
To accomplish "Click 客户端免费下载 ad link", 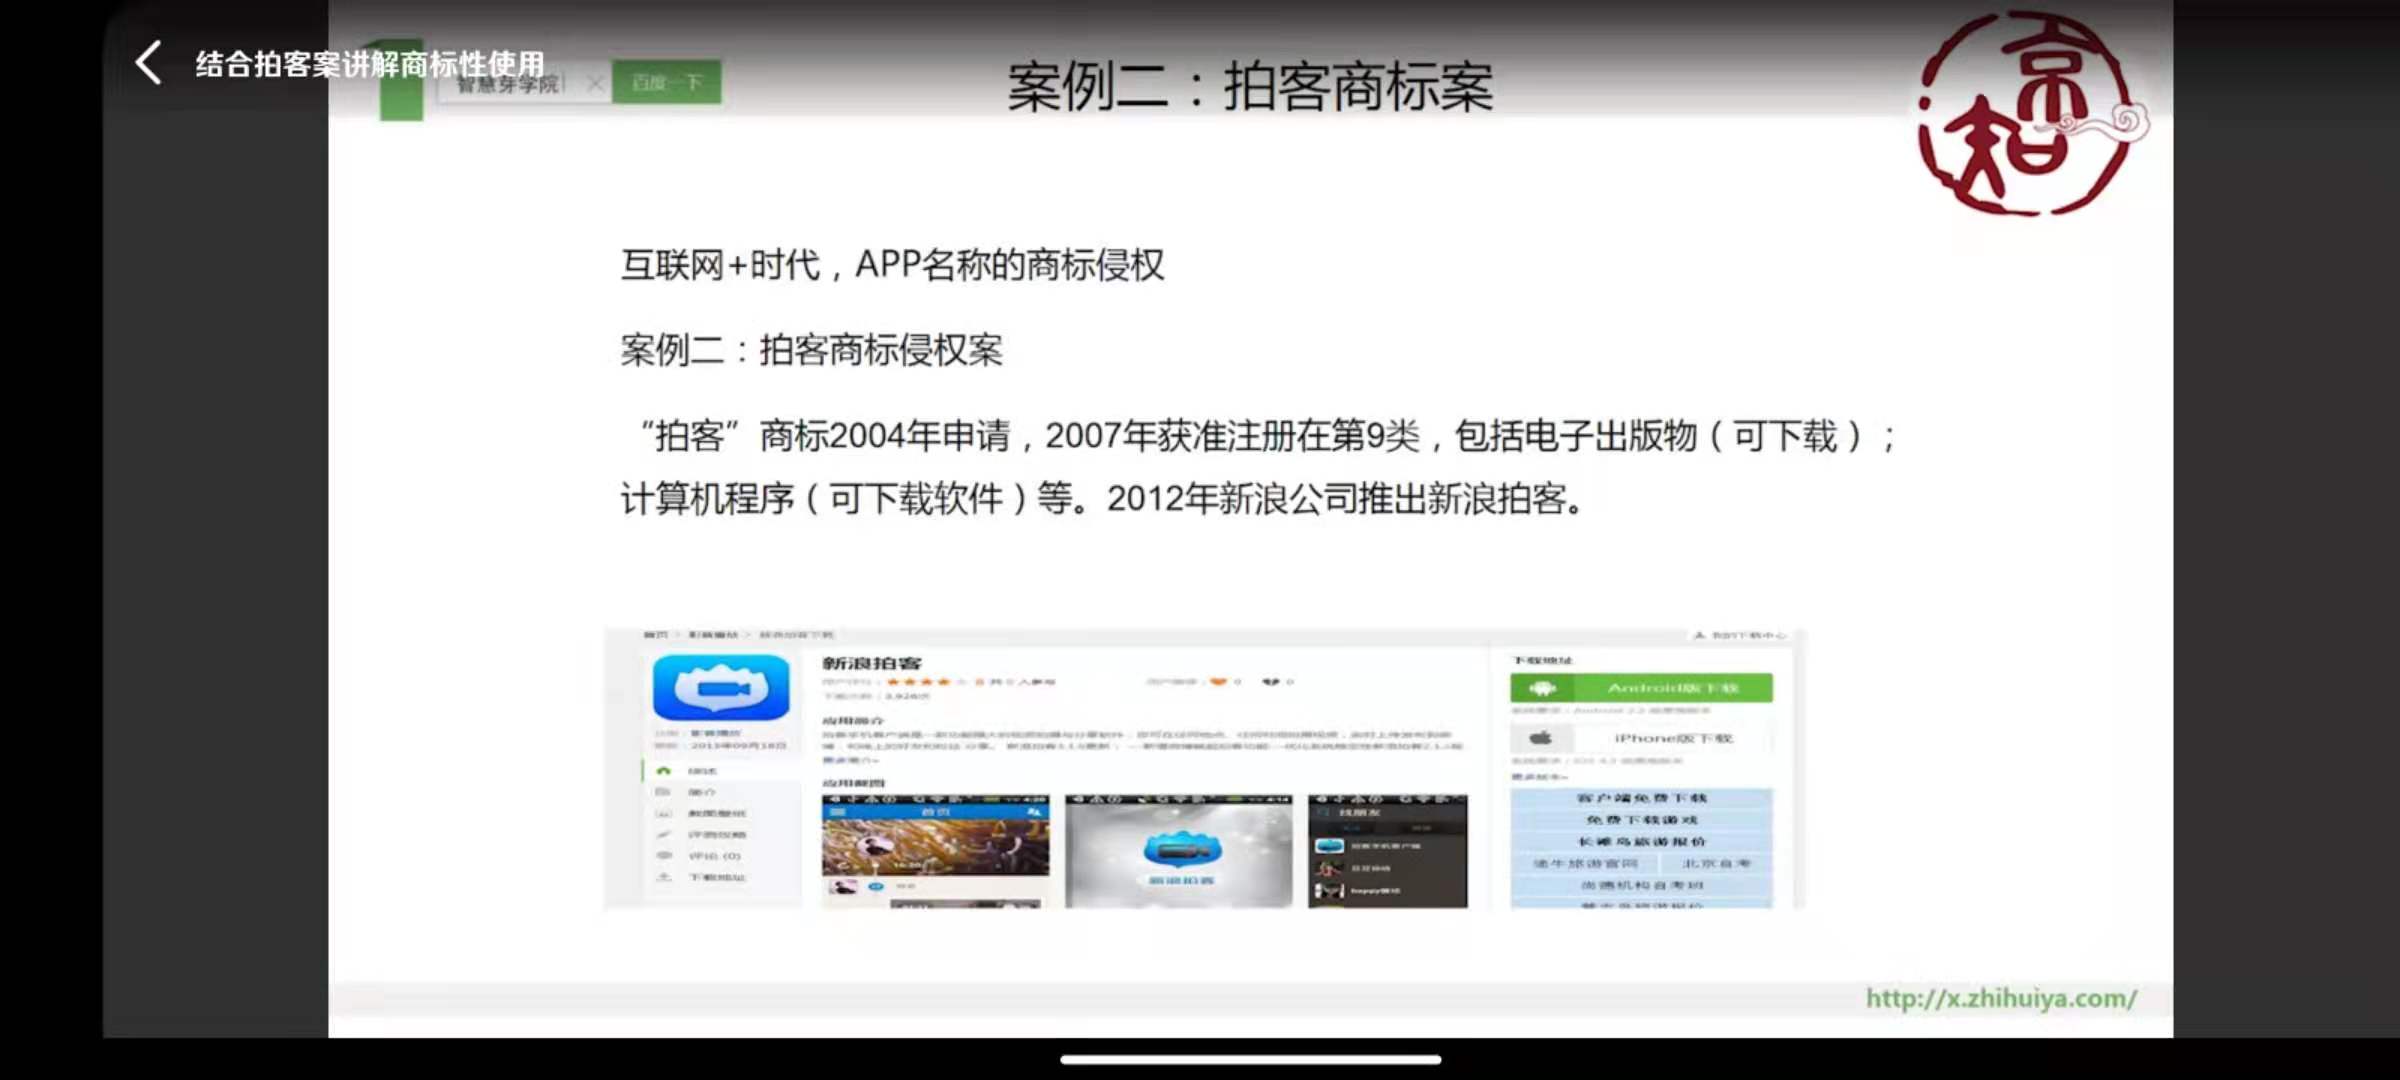I will (1641, 798).
